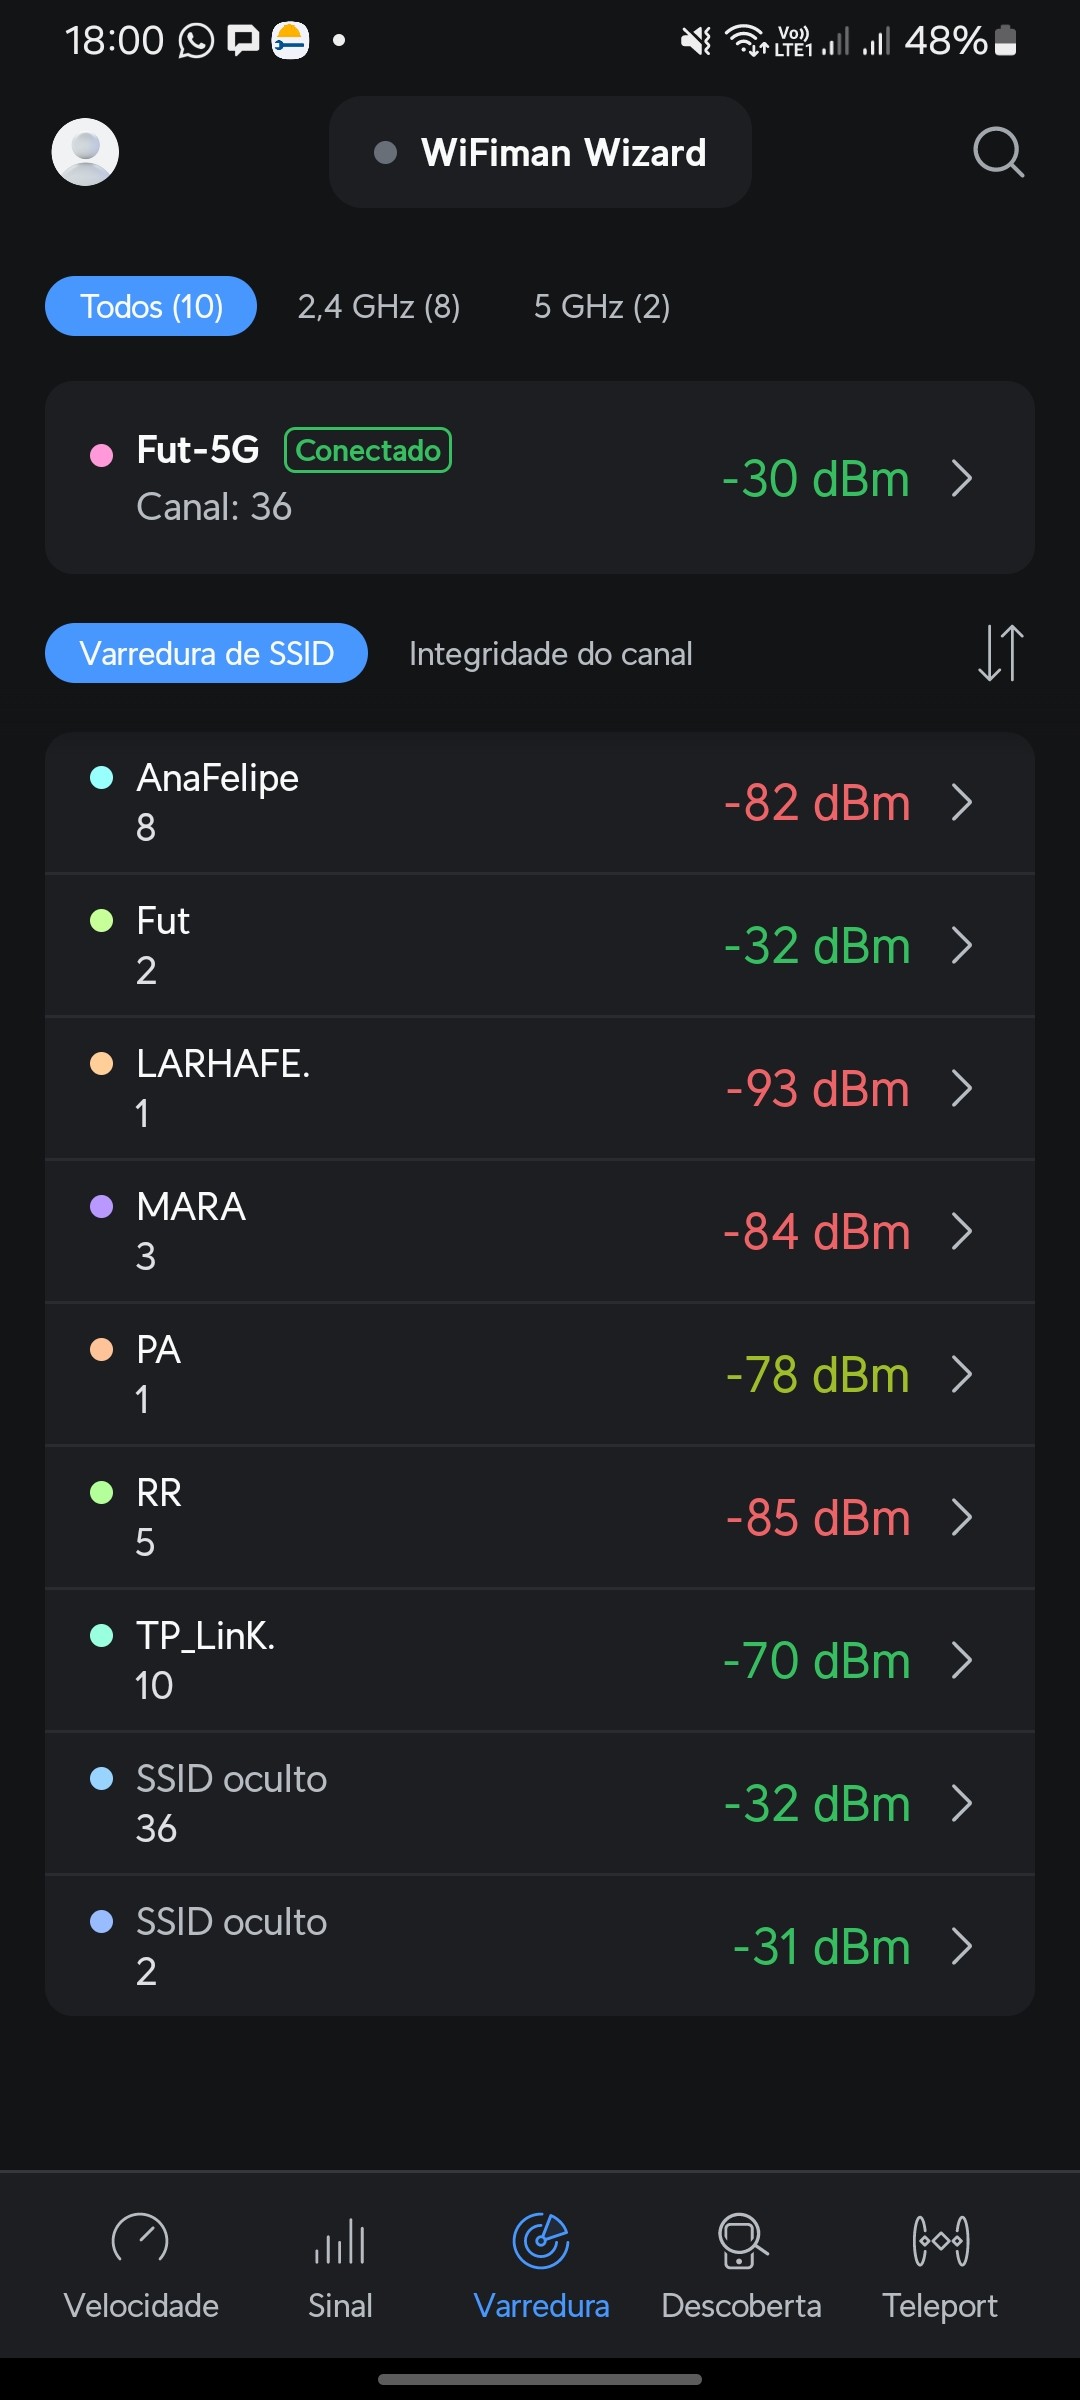Click the sort arrows icon
Image resolution: width=1080 pixels, height=2400 pixels.
coord(1000,653)
